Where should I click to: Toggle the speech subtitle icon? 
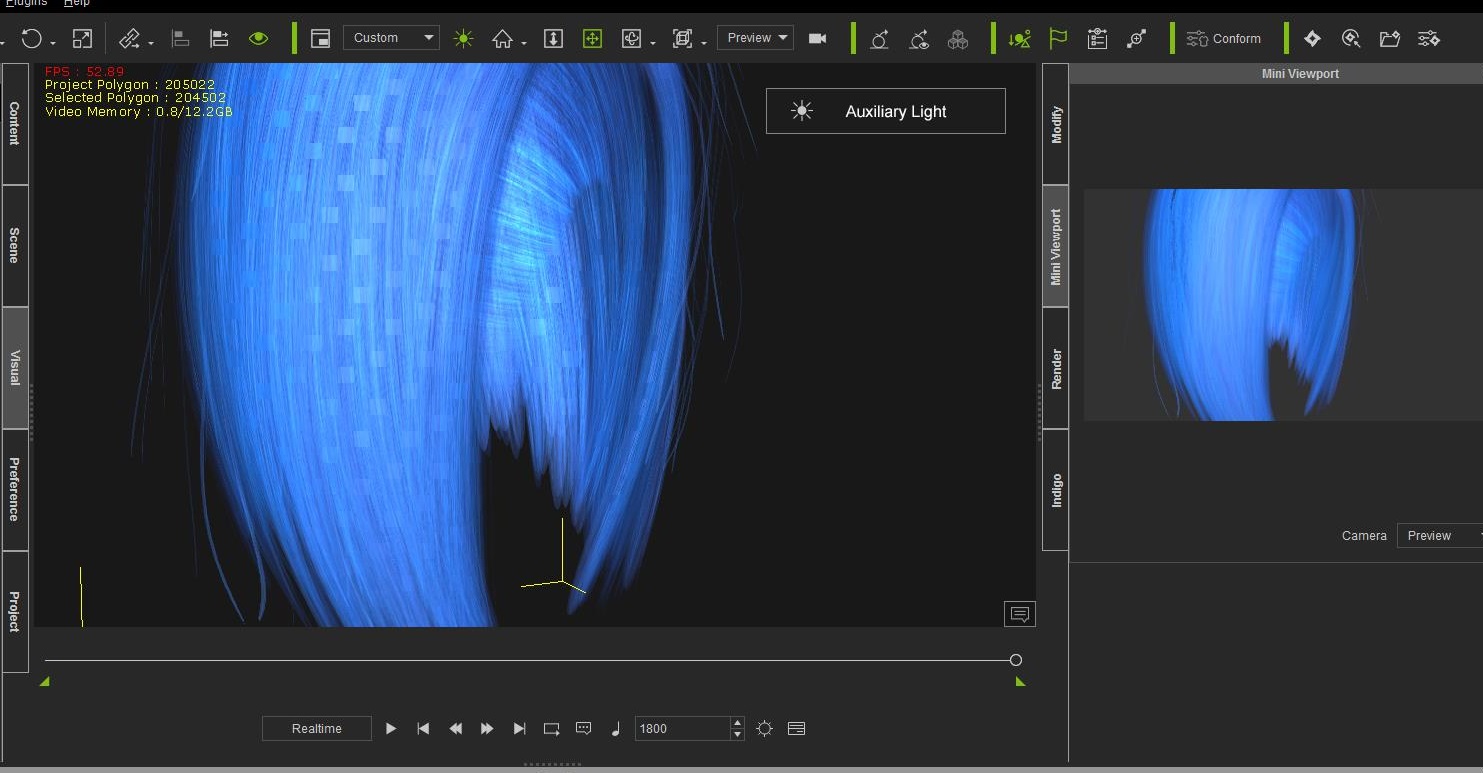584,729
